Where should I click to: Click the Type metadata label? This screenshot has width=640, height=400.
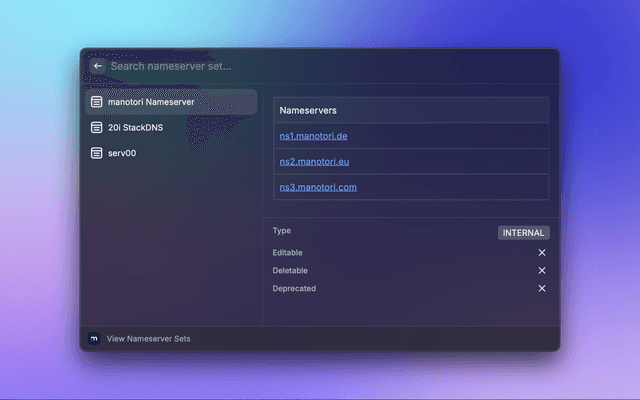point(282,231)
